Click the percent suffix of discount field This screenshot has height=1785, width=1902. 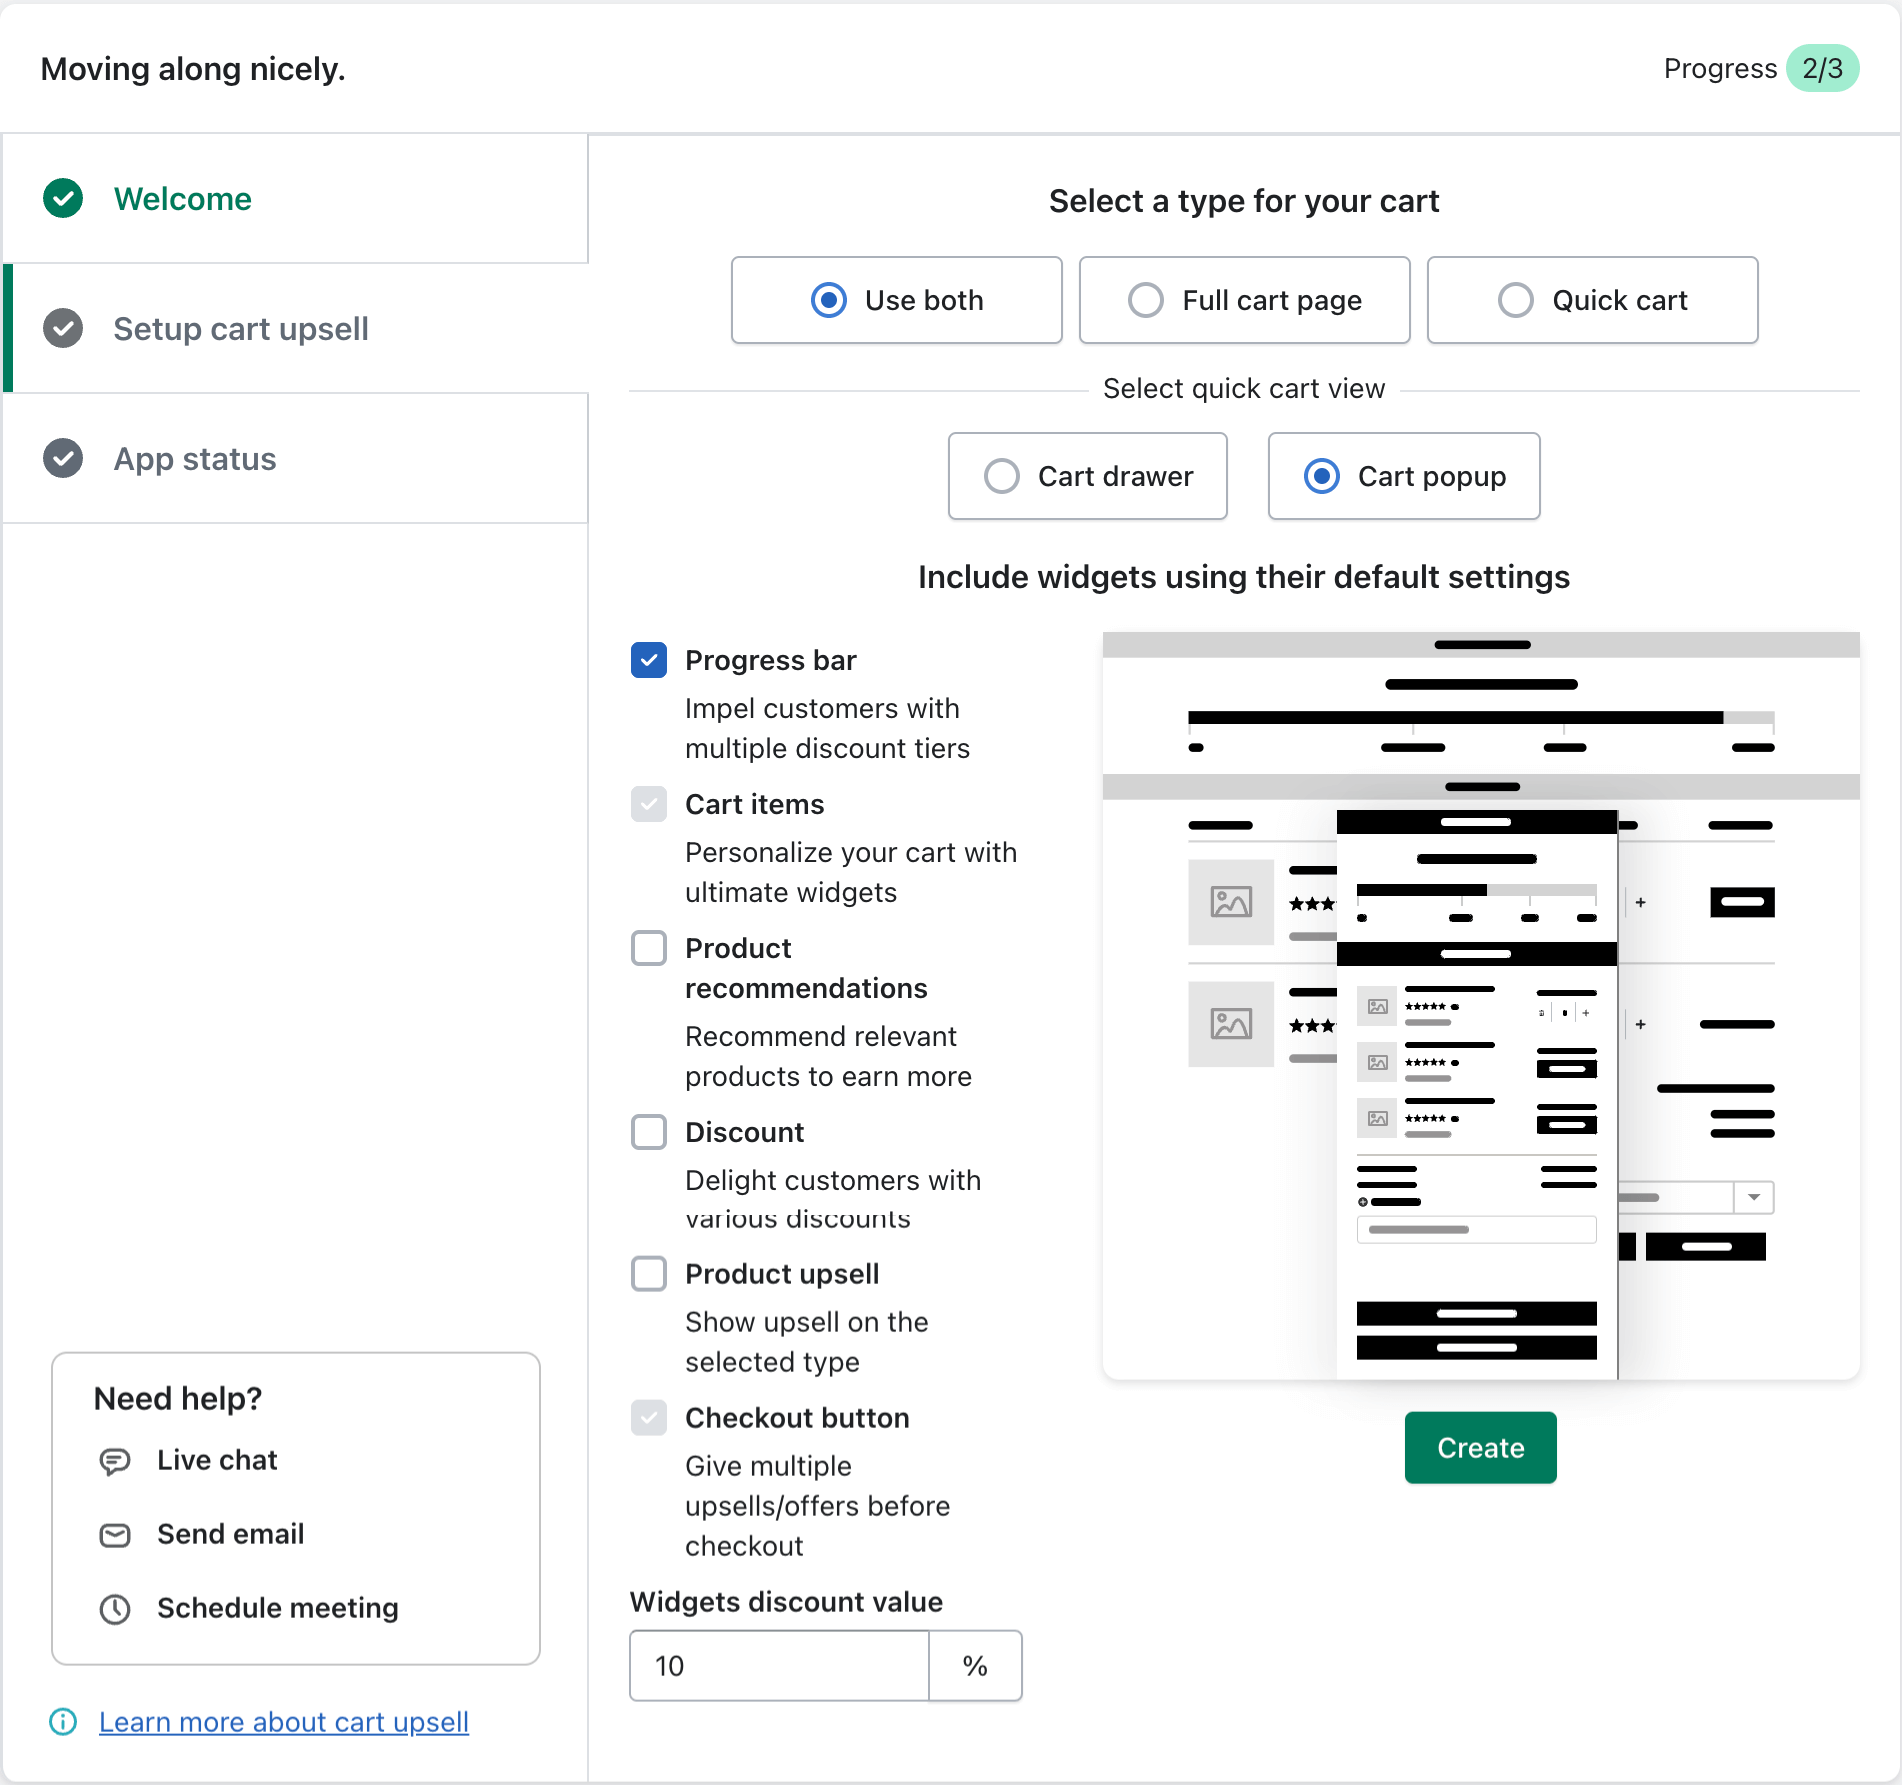tap(975, 1666)
